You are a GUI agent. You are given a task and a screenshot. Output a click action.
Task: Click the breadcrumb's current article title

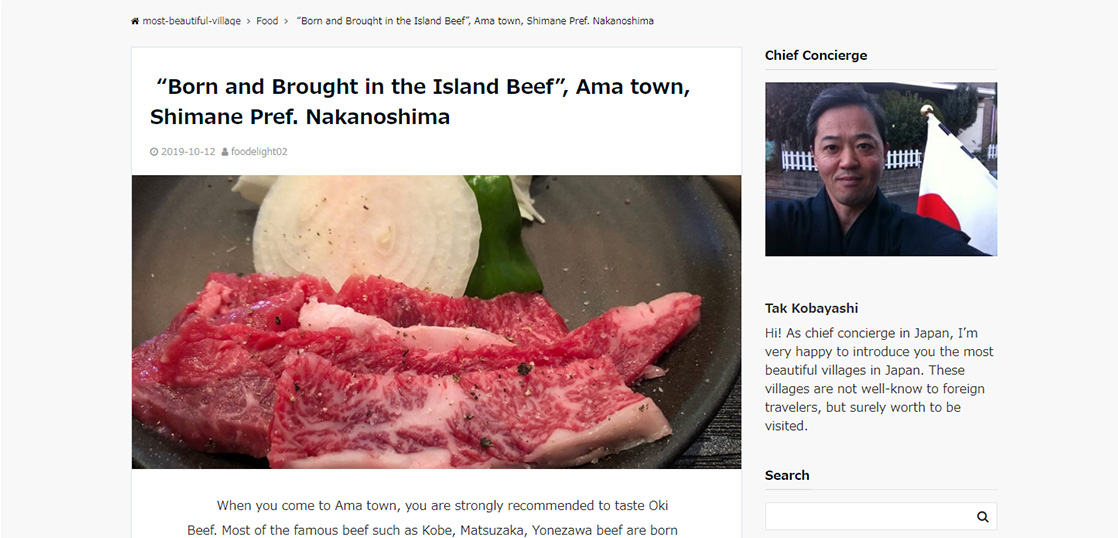[x=475, y=21]
